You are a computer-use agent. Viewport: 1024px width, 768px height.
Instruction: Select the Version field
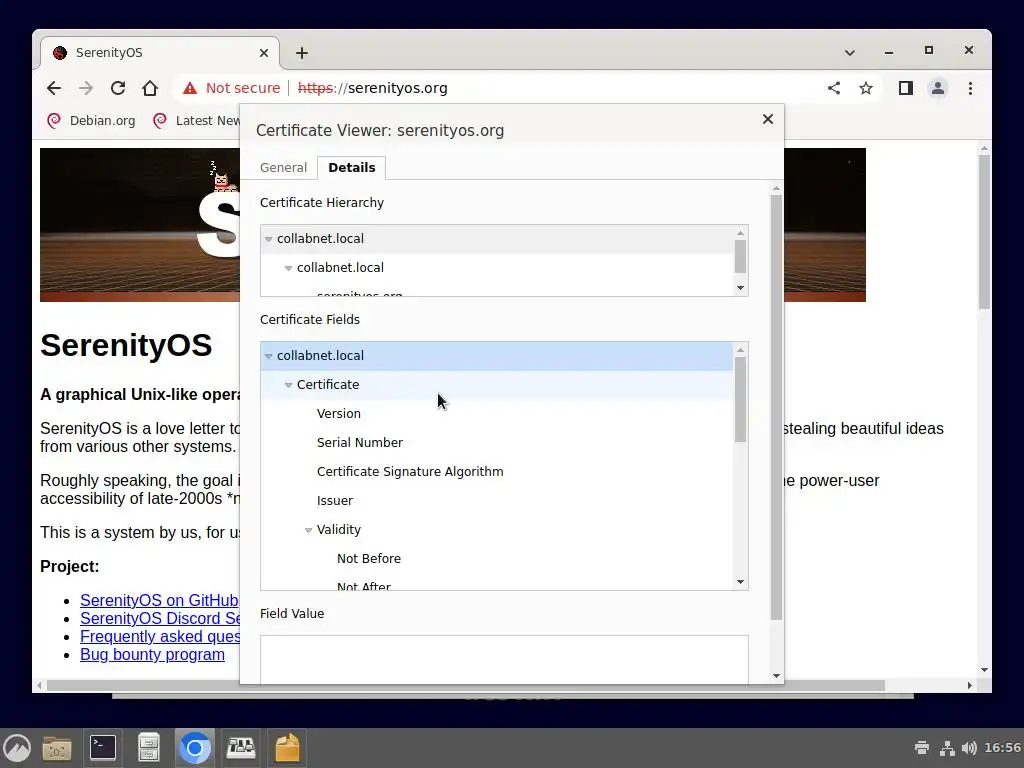point(497,413)
